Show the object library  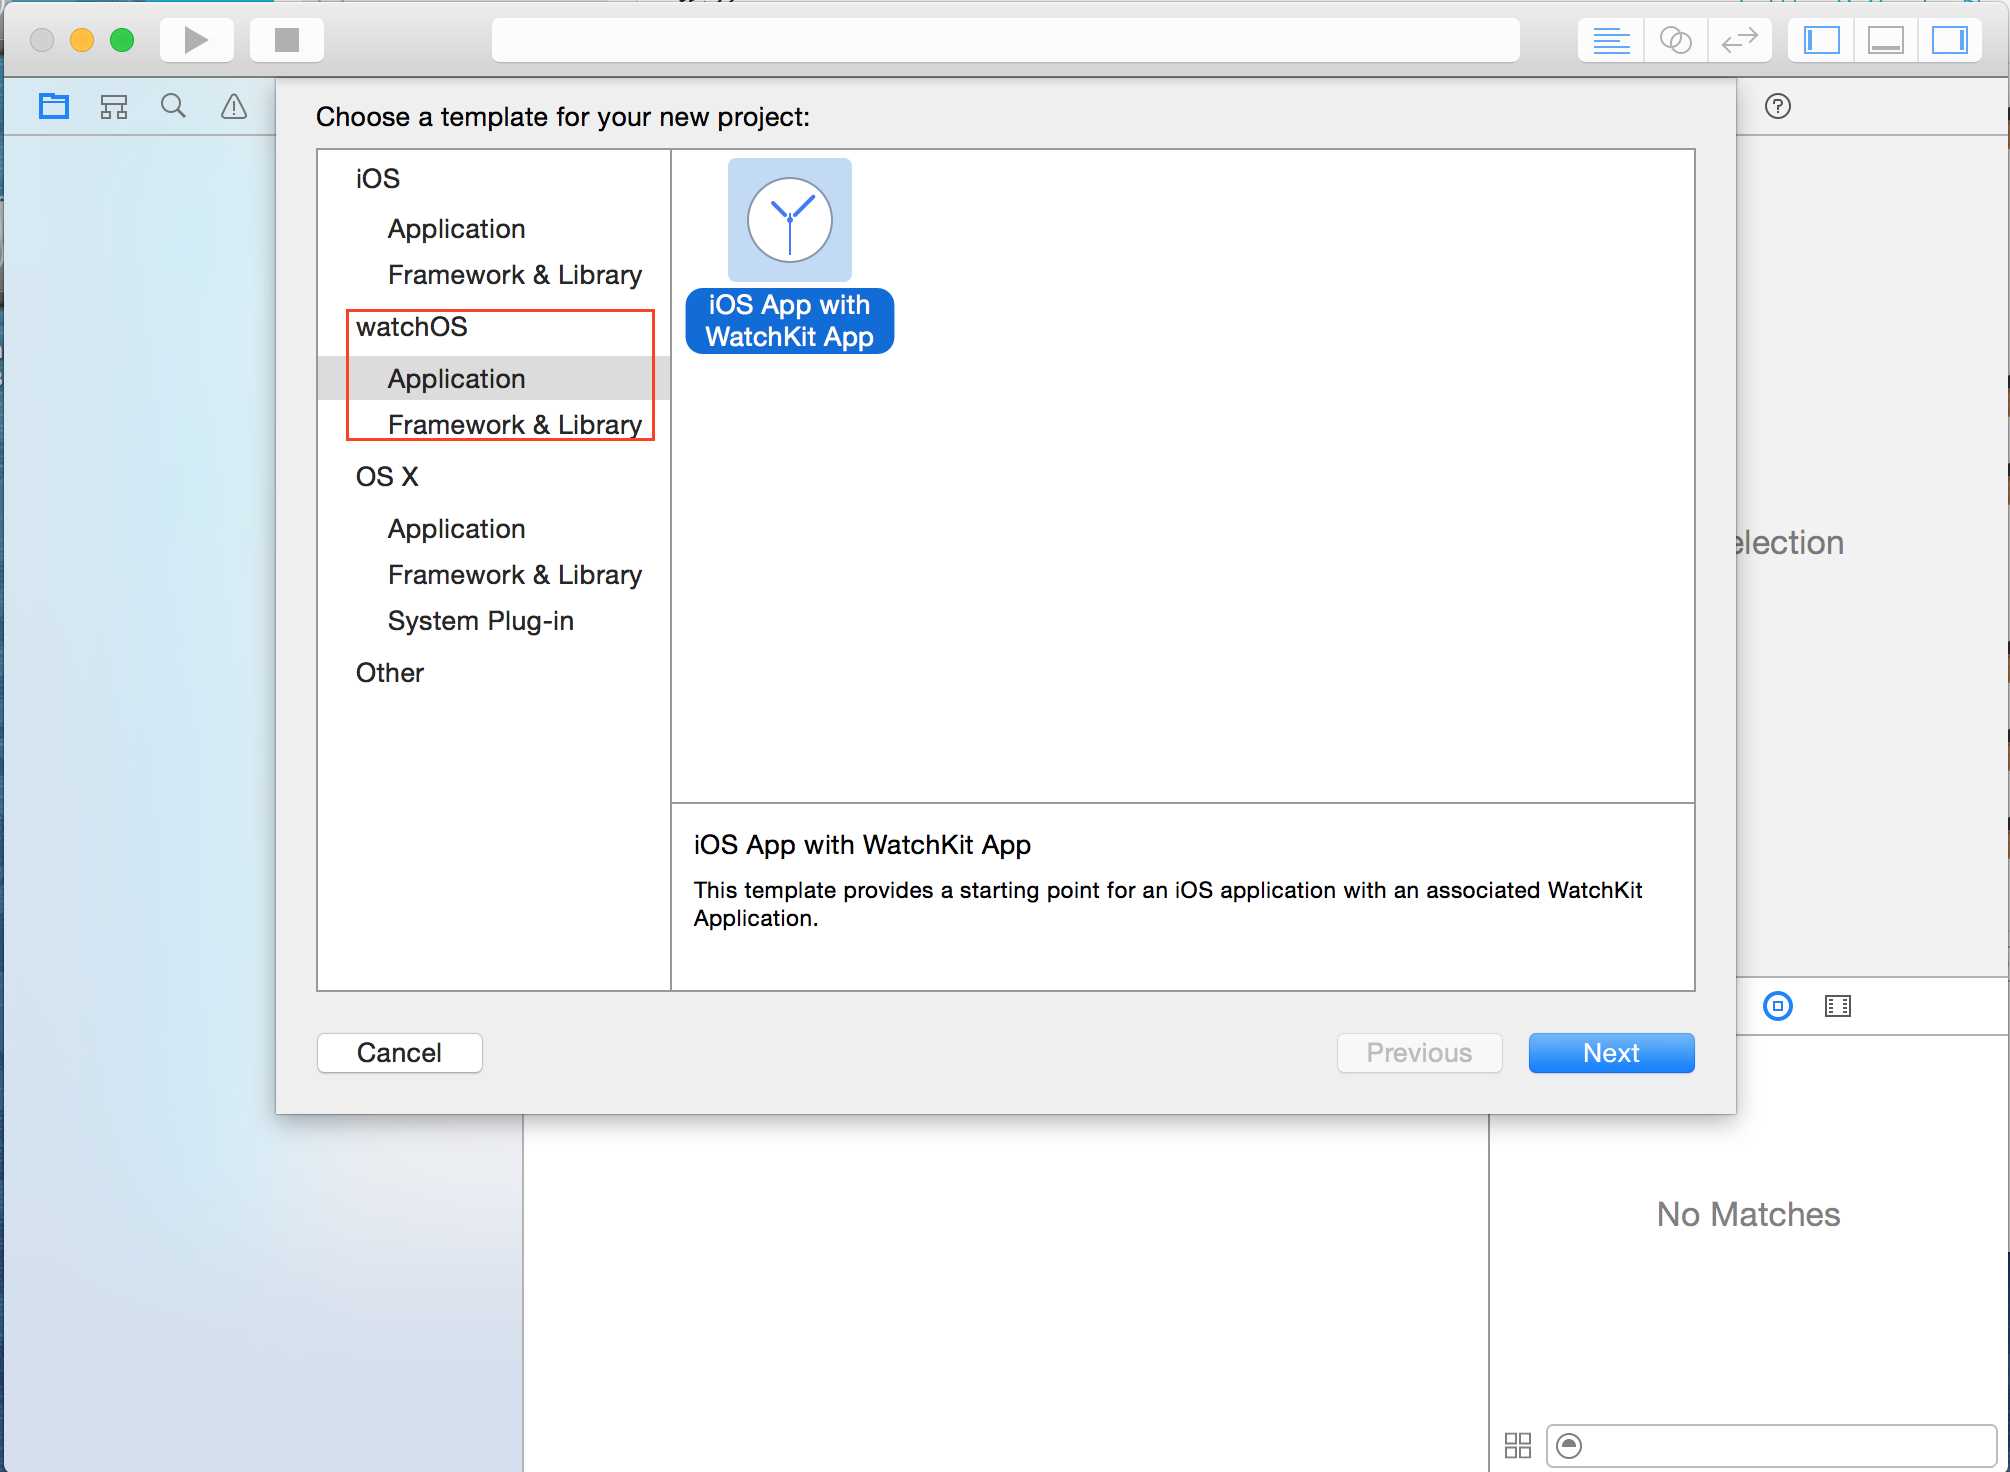pos(1778,1006)
